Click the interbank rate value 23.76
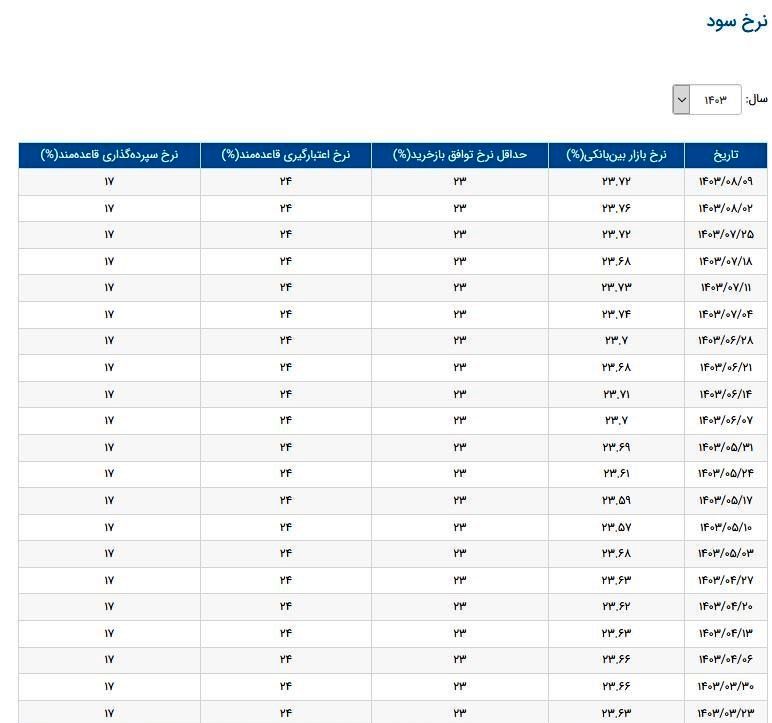Viewport: 772px width, 723px height. (616, 208)
